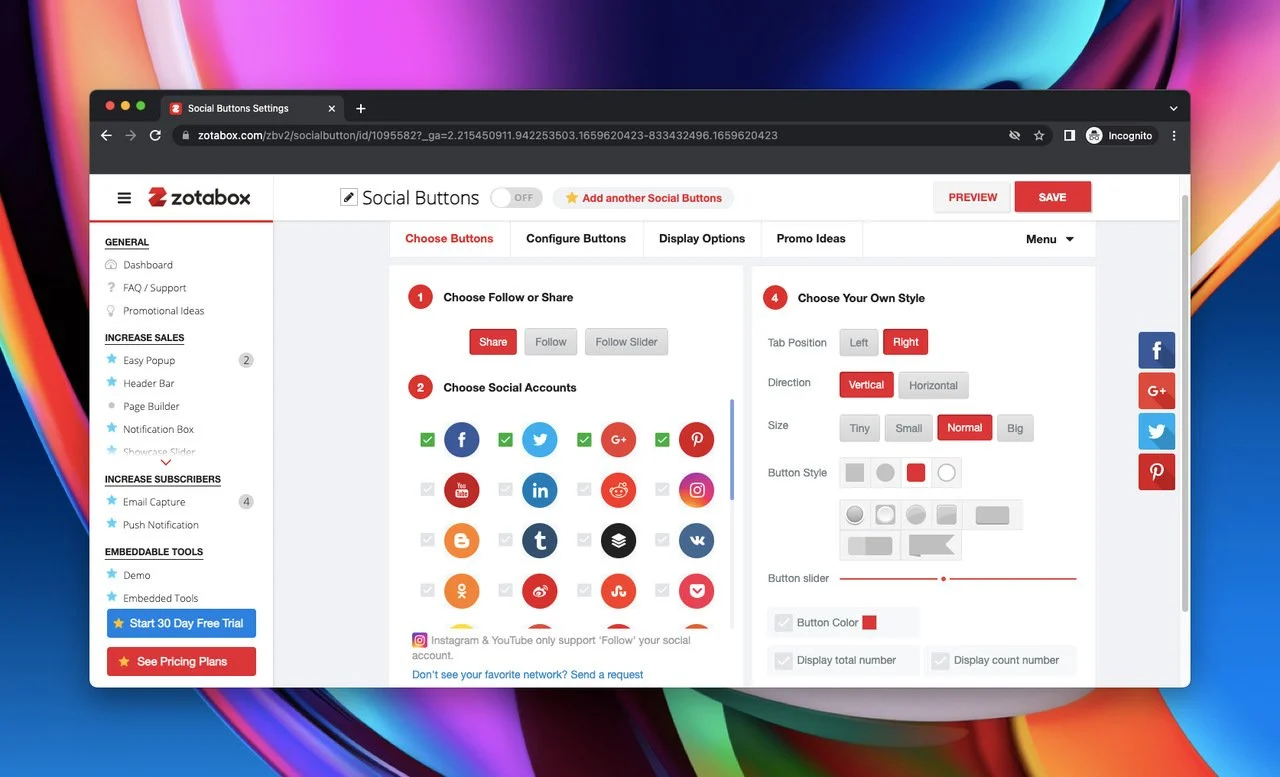Image resolution: width=1280 pixels, height=777 pixels.
Task: Enable the Button Color checkbox
Action: [783, 623]
